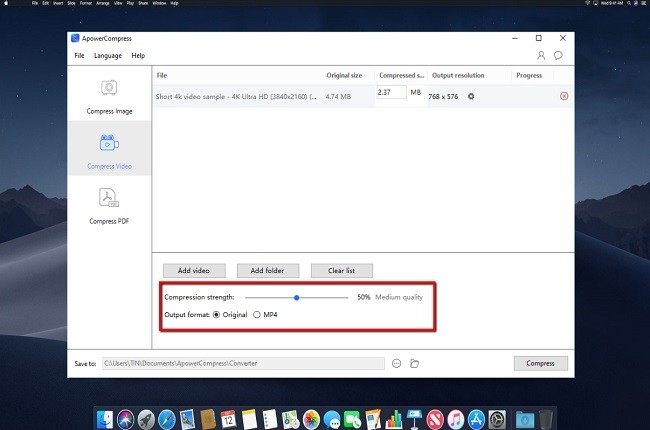
Task: Click the feedback chat bubble icon
Action: pyautogui.click(x=558, y=56)
